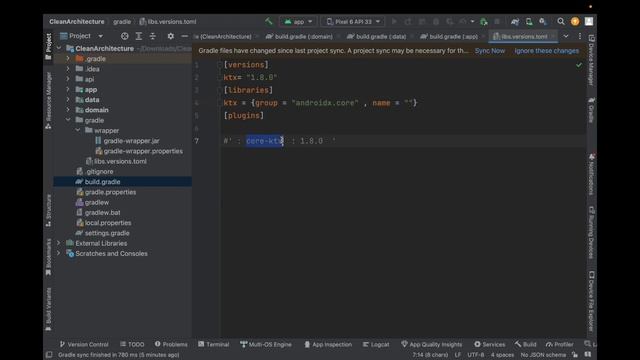Select gradle-wrapper.properties file
The height and width of the screenshot is (360, 640).
click(x=139, y=151)
